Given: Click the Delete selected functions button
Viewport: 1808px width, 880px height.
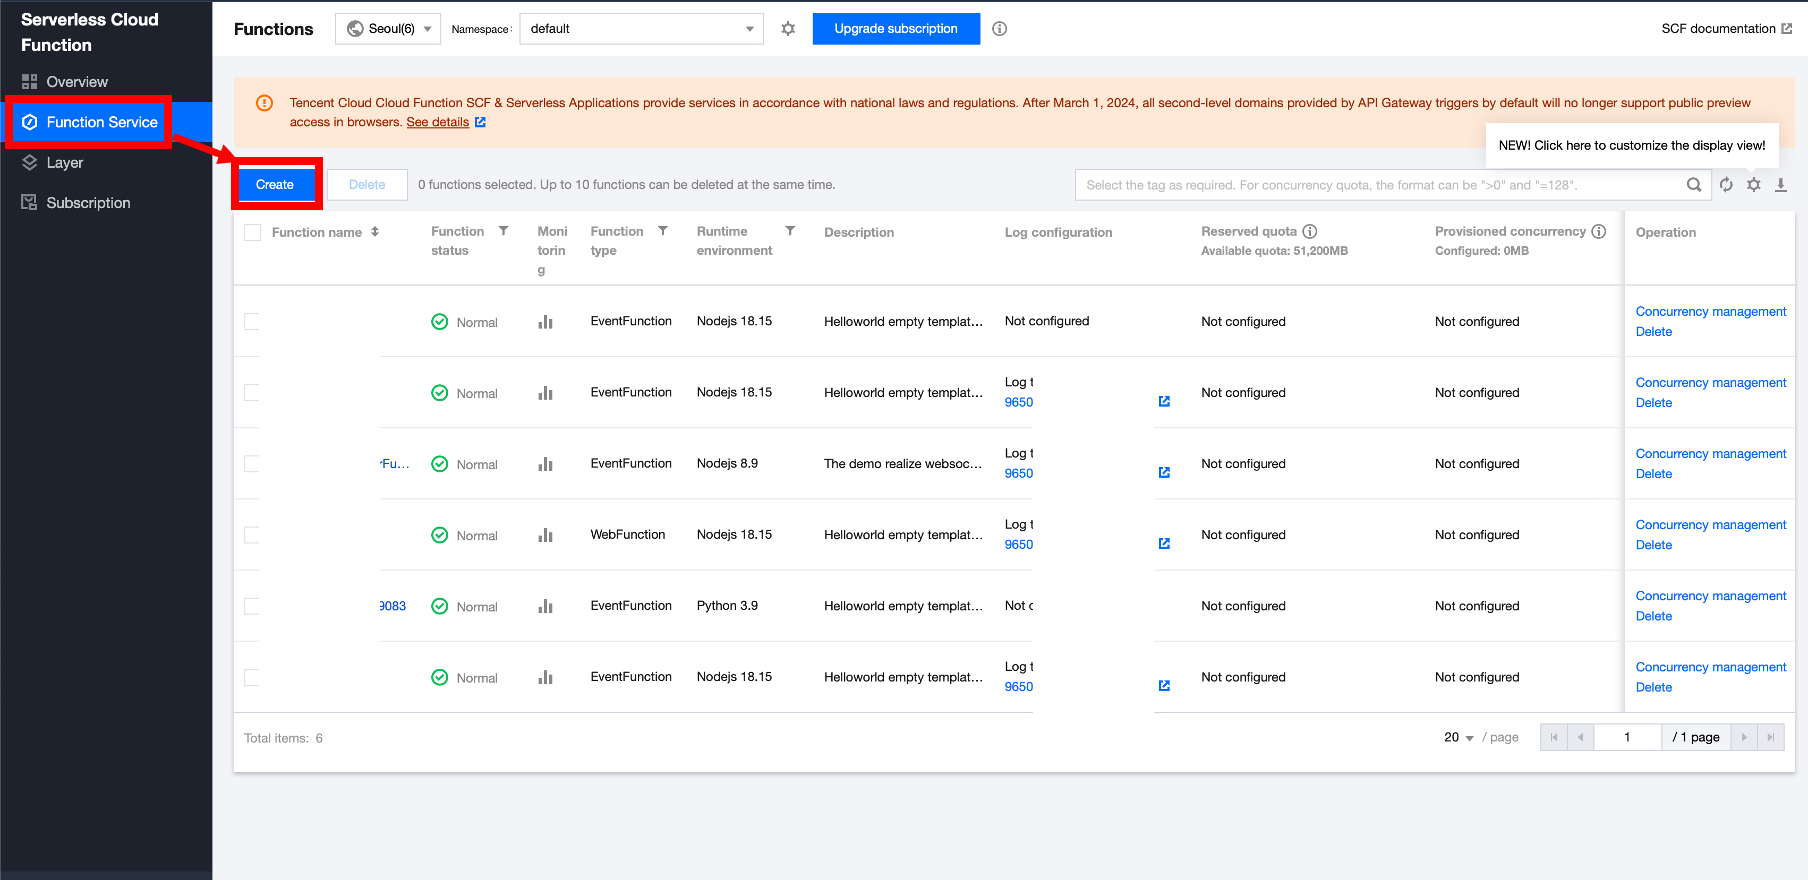Looking at the screenshot, I should click(x=367, y=185).
